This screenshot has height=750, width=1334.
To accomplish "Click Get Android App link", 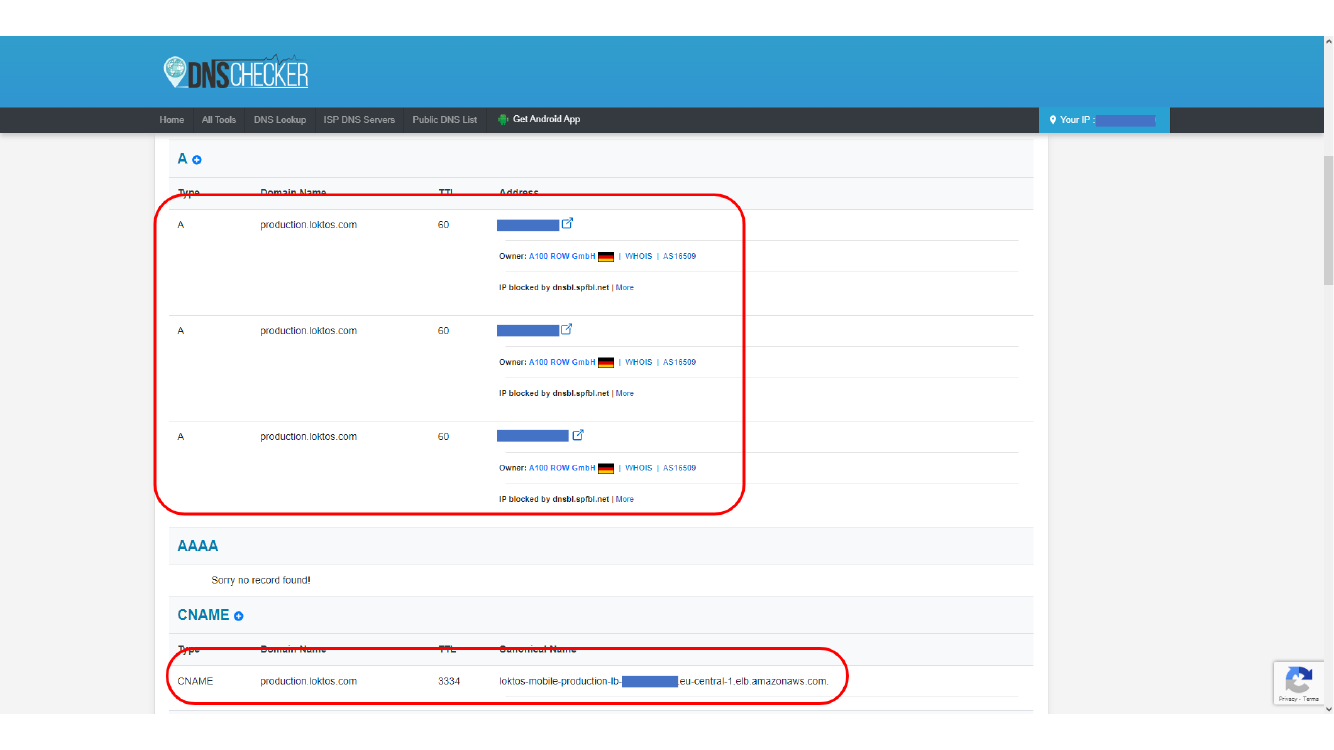I will [x=546, y=119].
